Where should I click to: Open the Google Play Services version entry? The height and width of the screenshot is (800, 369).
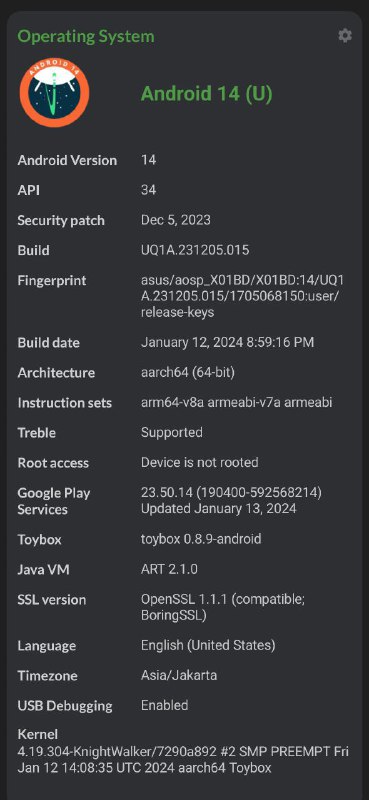click(231, 501)
